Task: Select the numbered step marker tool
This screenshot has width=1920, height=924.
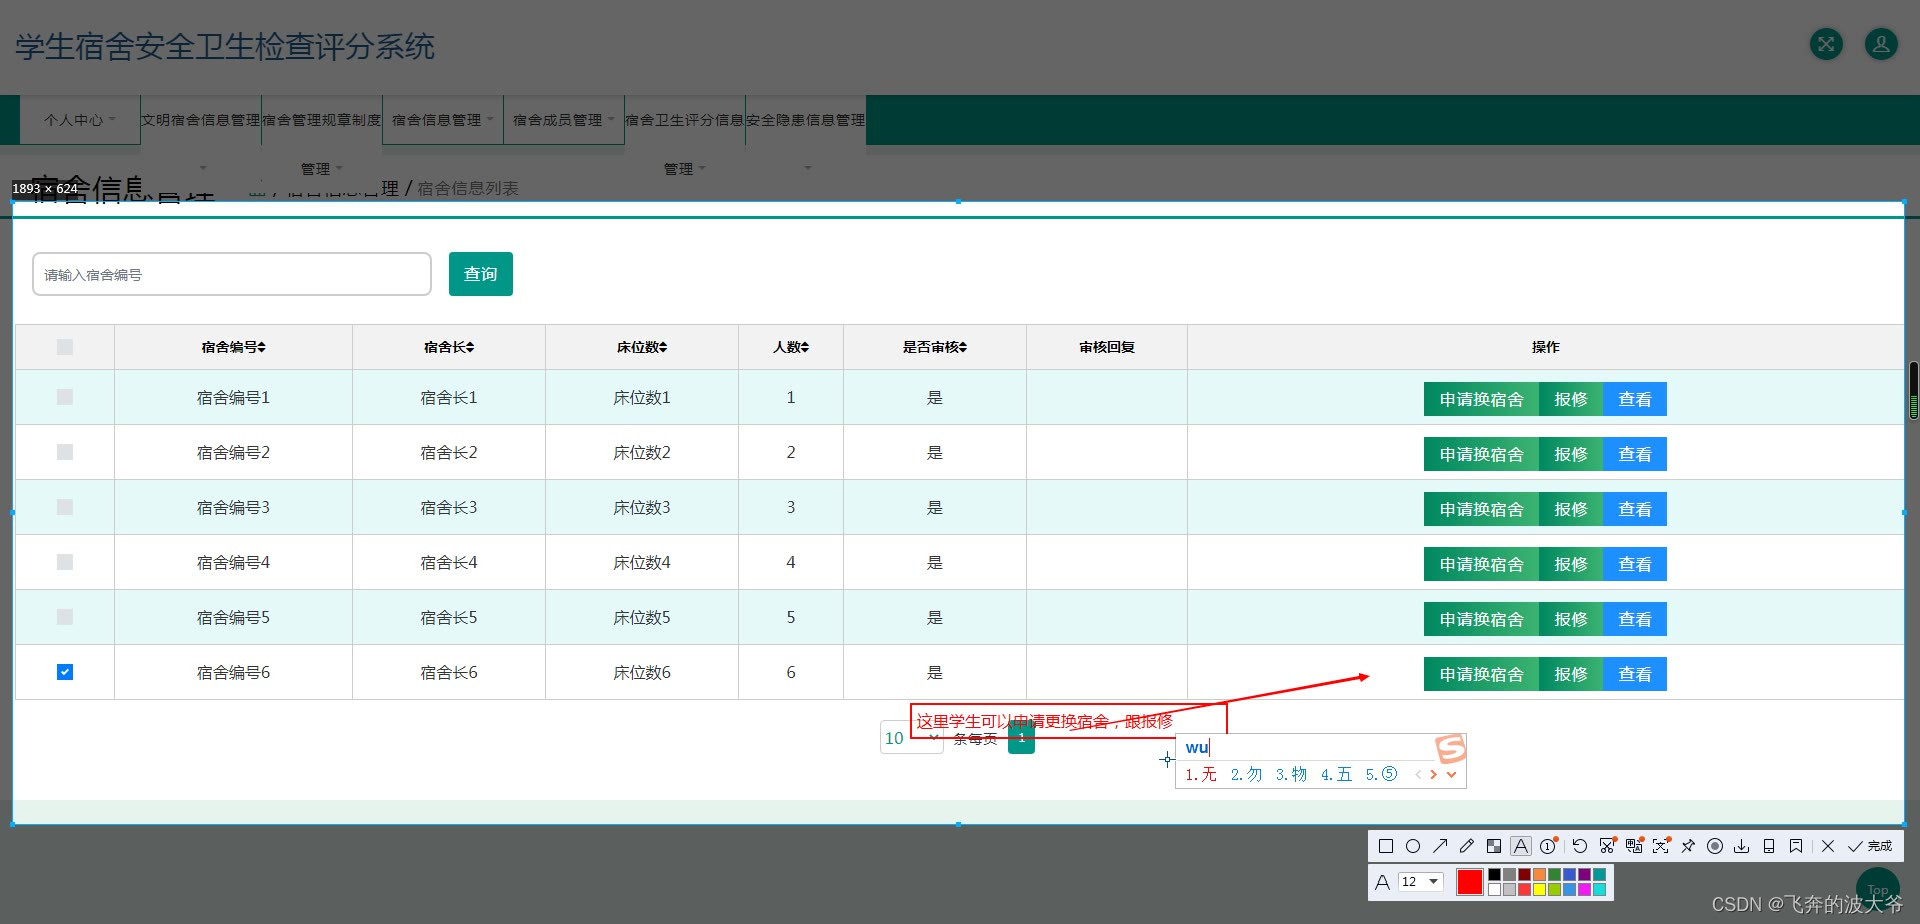Action: (x=1548, y=846)
